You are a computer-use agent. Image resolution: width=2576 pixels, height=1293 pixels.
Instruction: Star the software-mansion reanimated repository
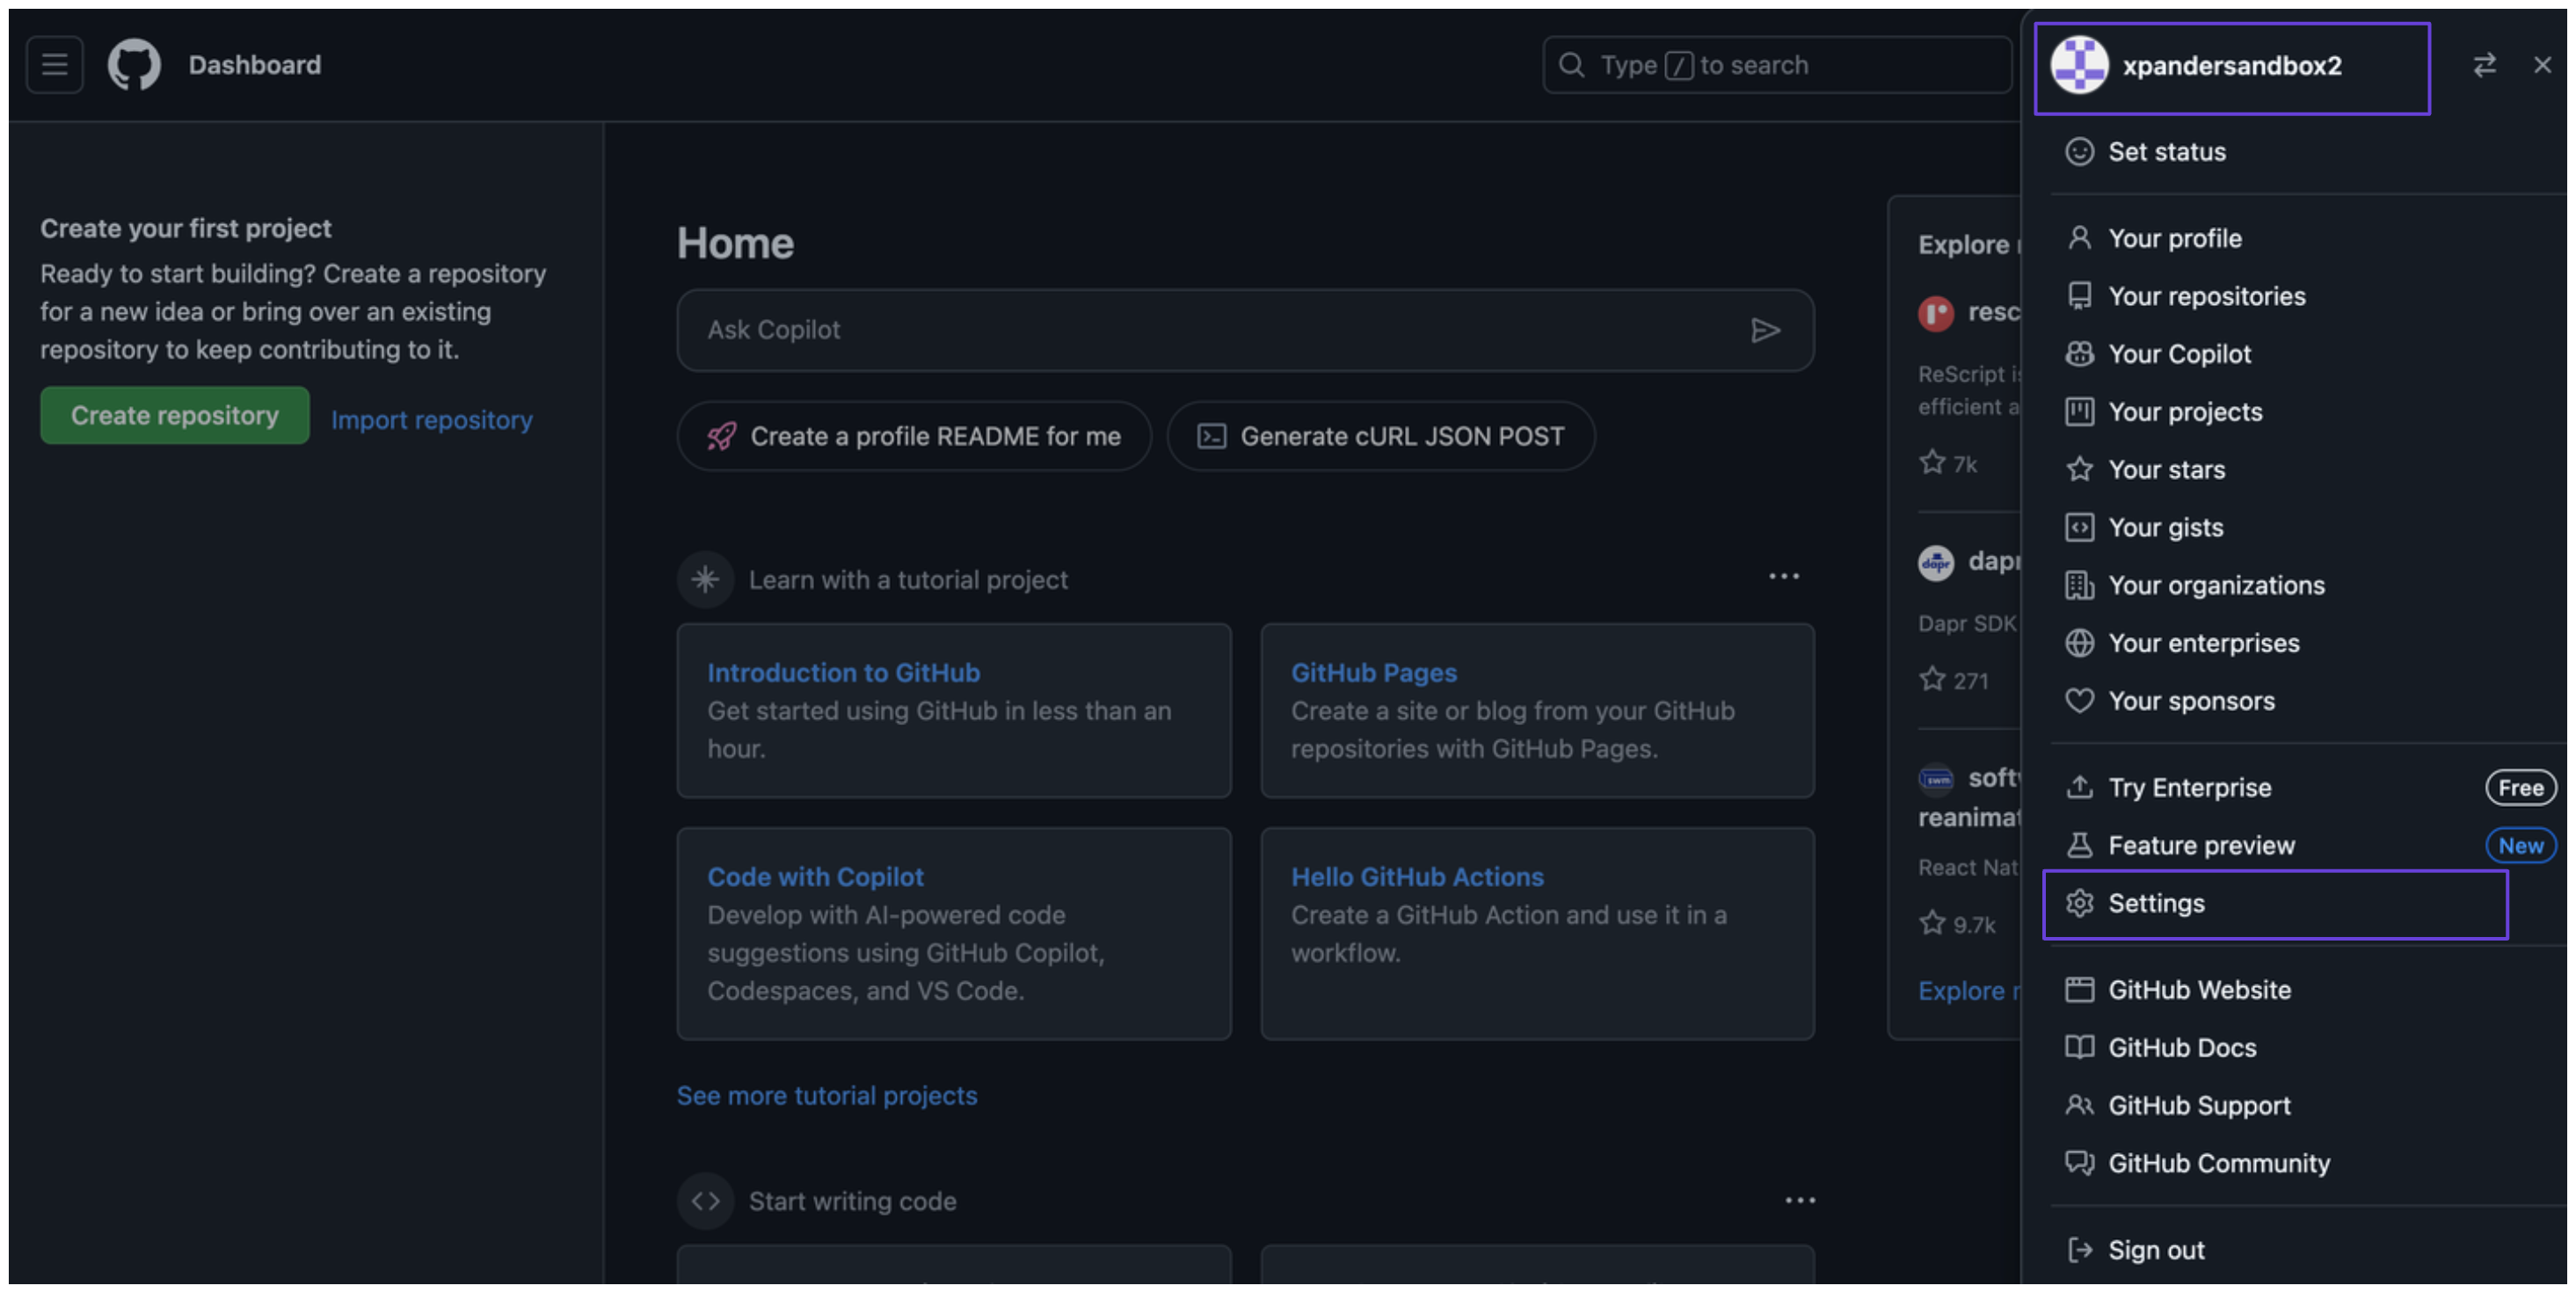point(1932,923)
